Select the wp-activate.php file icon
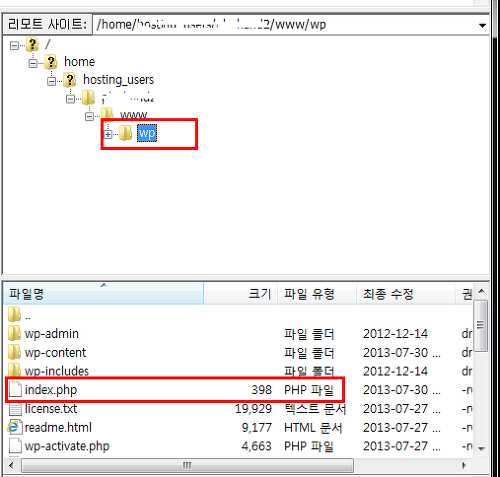The height and width of the screenshot is (477, 500). pyautogui.click(x=15, y=446)
